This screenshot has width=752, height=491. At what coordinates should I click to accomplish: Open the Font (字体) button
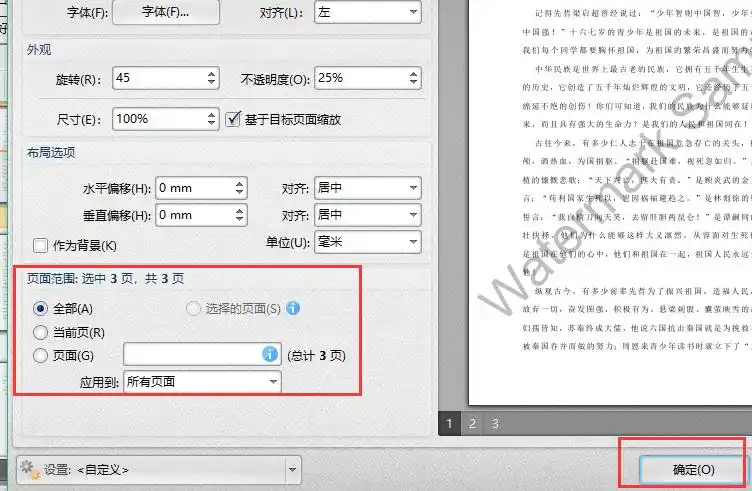(166, 12)
